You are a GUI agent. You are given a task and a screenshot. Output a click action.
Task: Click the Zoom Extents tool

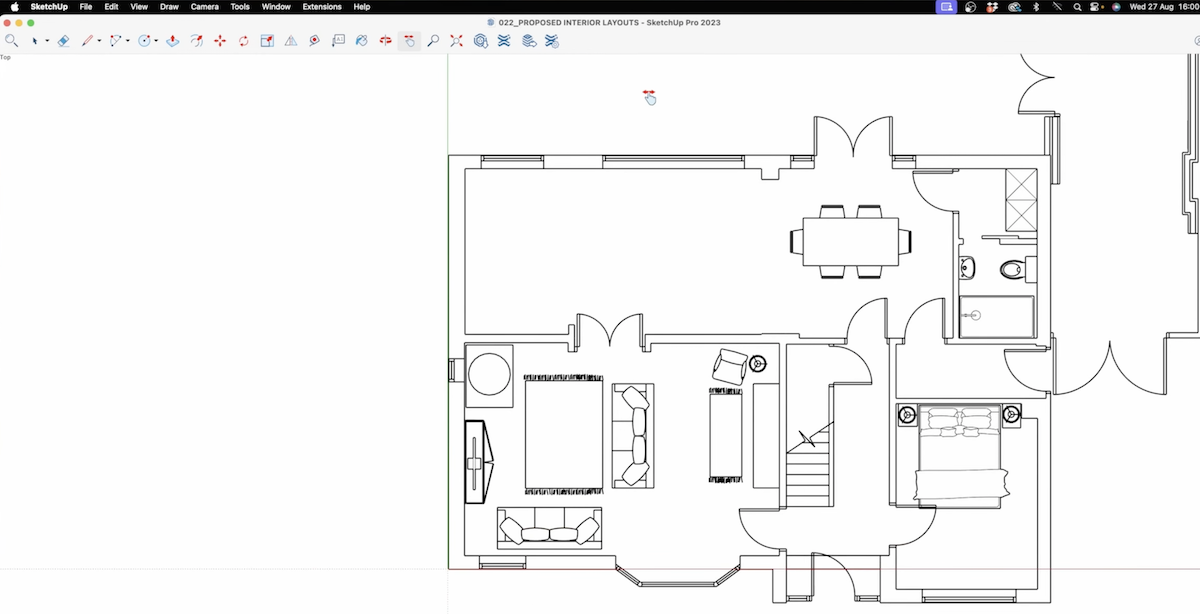click(457, 41)
